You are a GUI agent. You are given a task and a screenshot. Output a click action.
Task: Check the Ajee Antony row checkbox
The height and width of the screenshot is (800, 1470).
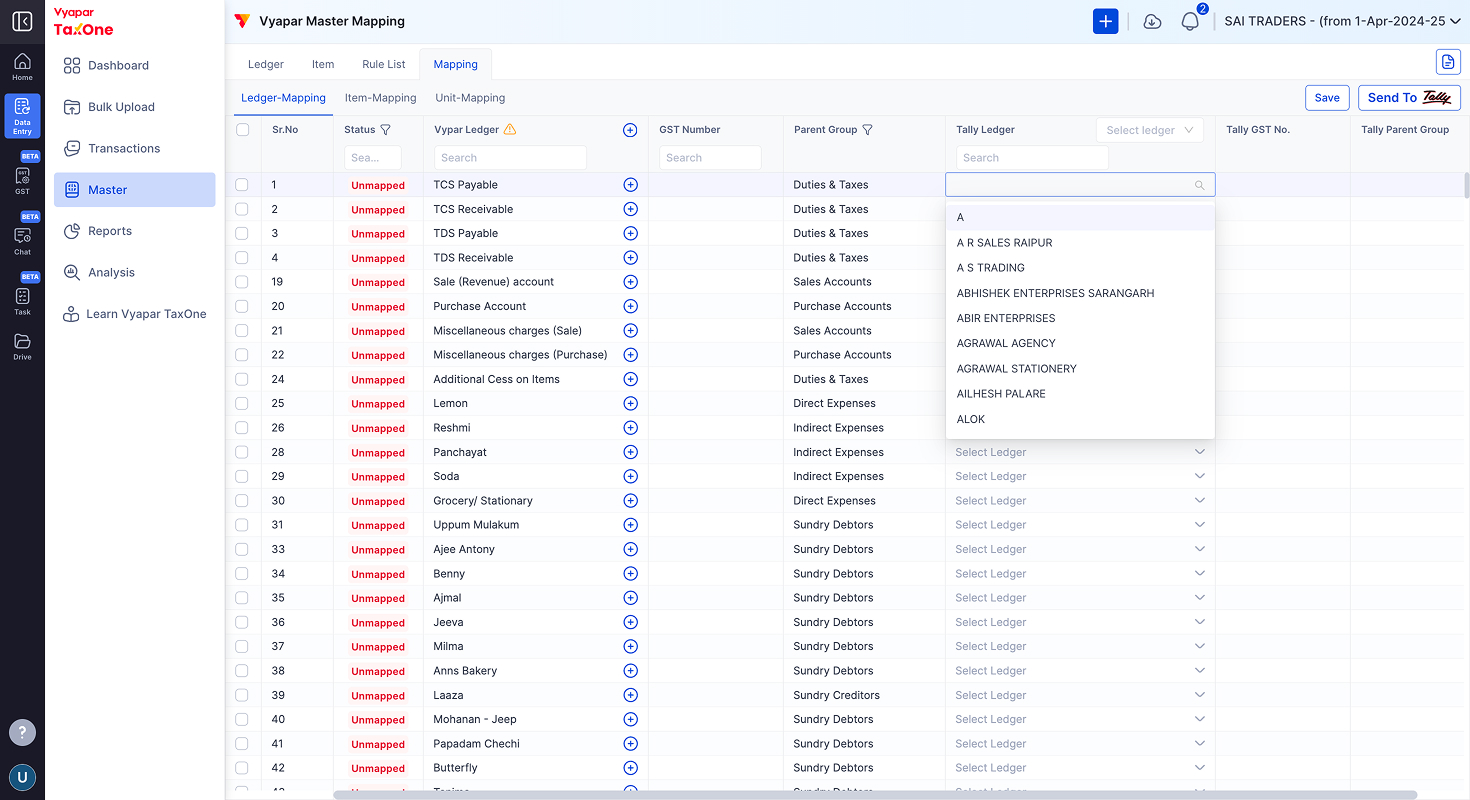[x=242, y=550]
